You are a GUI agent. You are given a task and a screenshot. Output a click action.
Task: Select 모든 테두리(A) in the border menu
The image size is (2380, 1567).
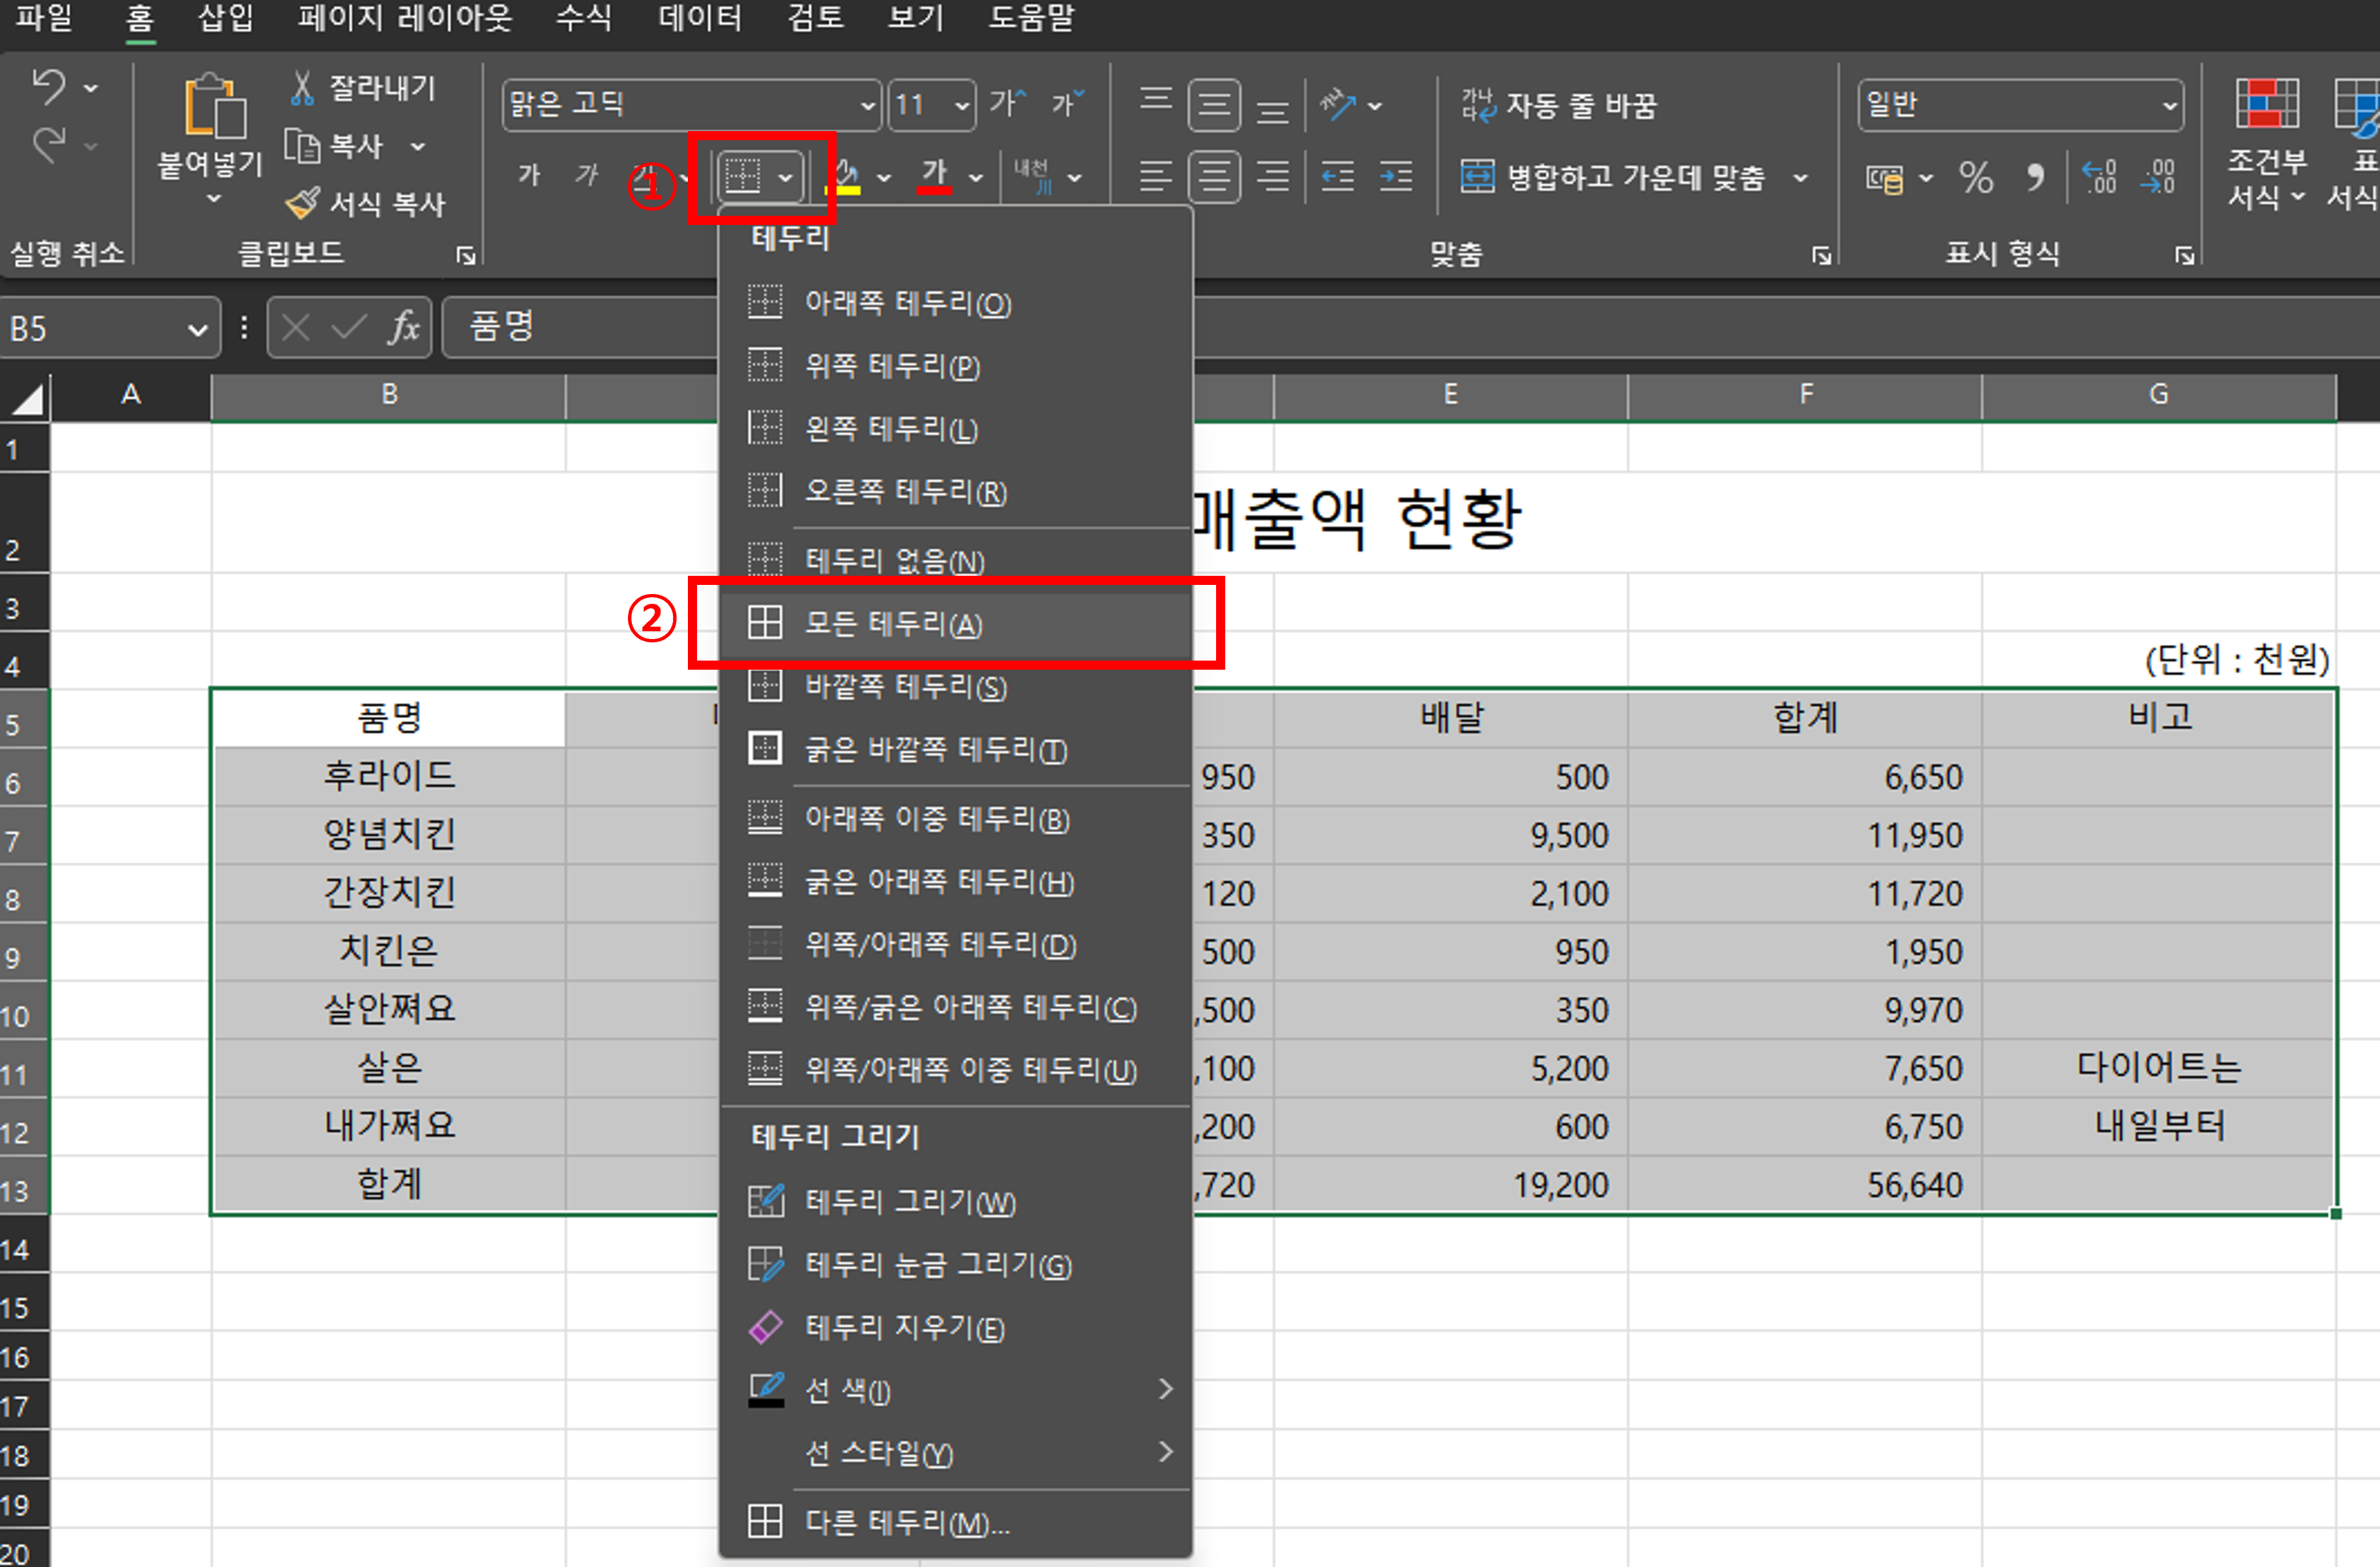tap(955, 623)
